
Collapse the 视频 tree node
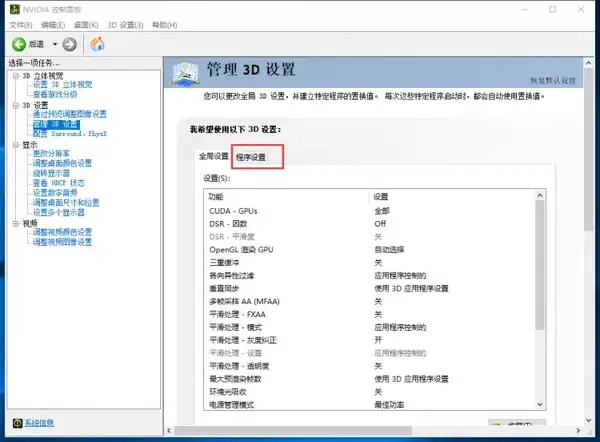(15, 223)
